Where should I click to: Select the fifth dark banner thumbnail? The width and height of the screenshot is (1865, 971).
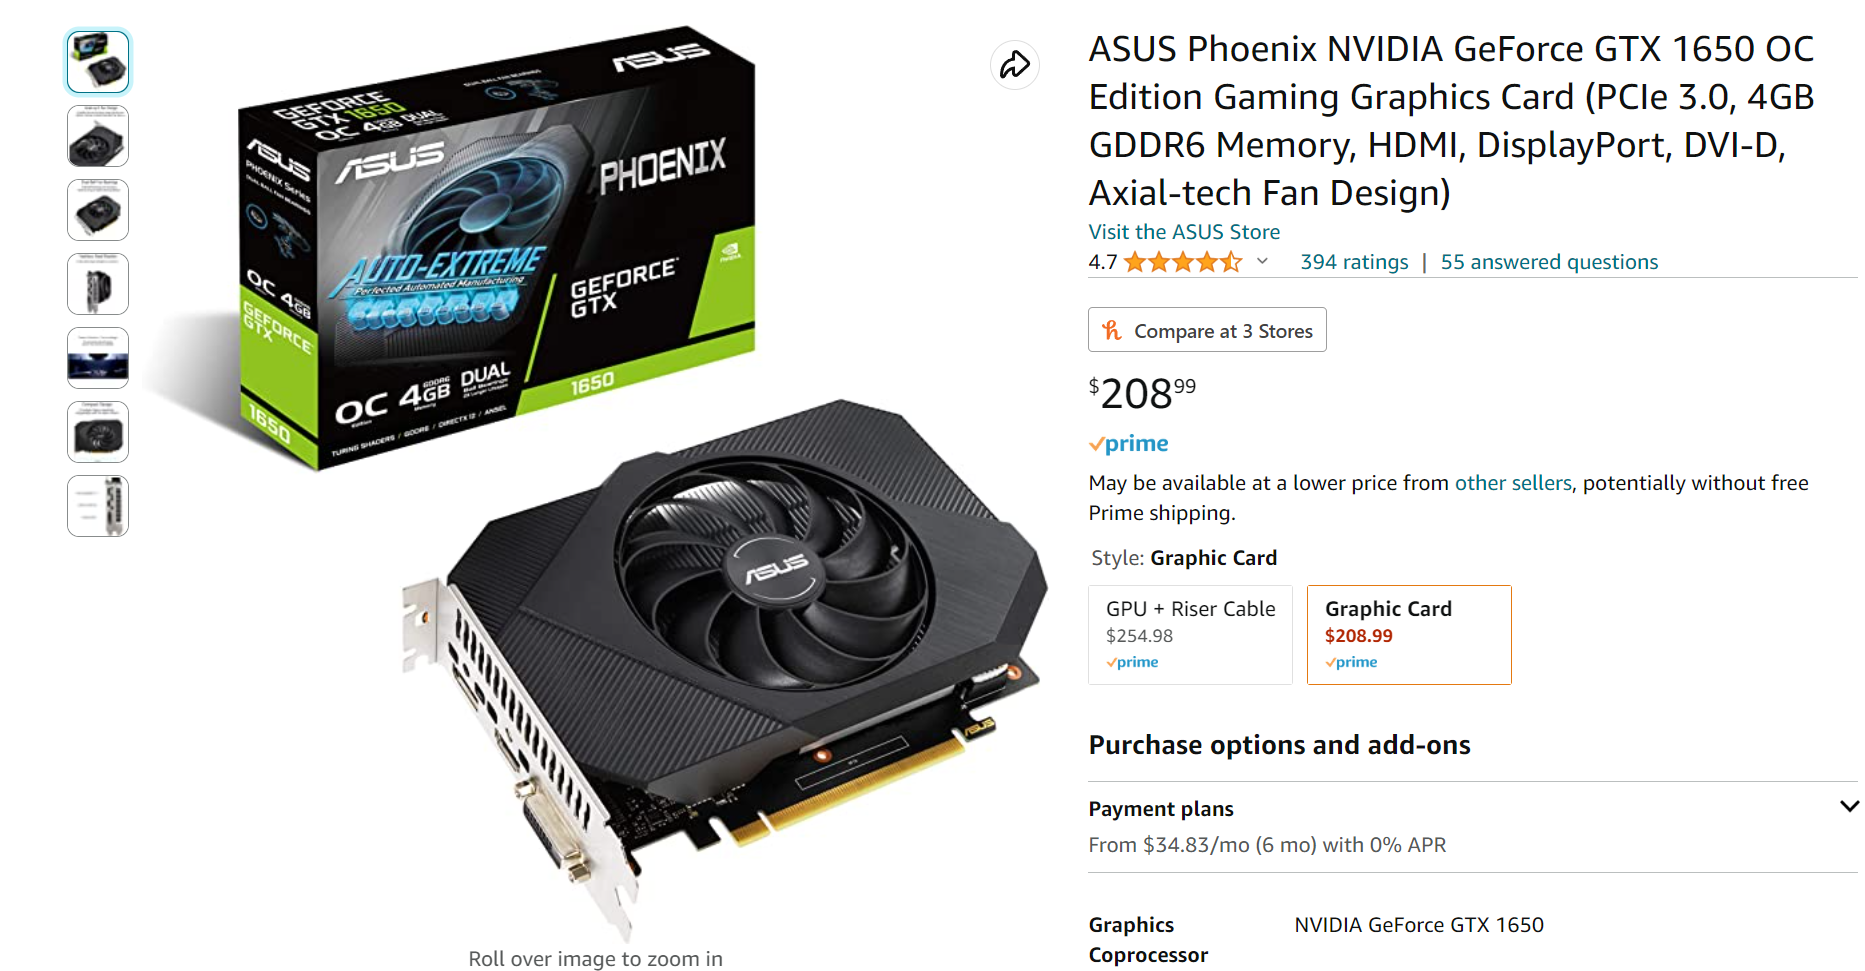(98, 358)
